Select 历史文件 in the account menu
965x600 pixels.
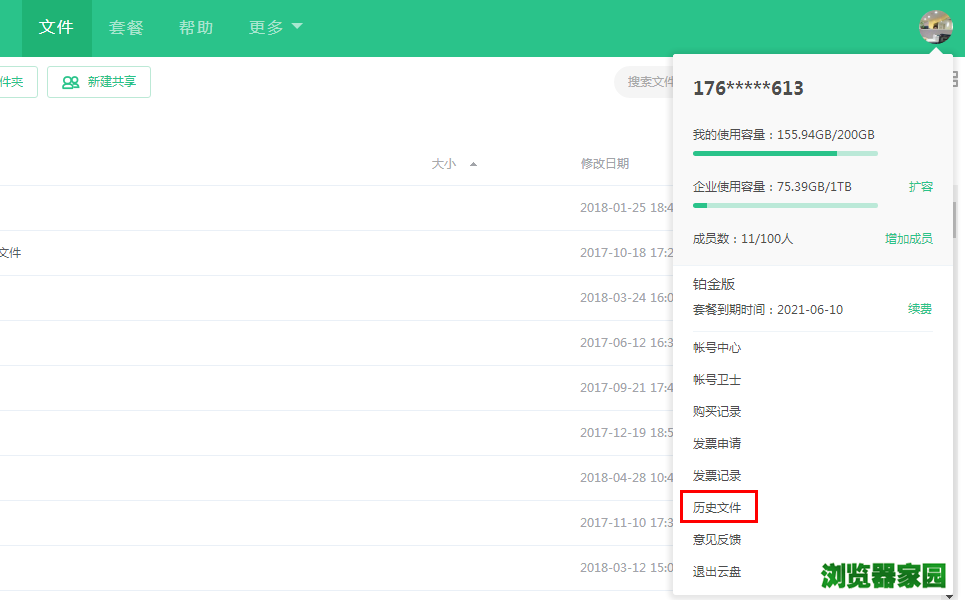717,508
